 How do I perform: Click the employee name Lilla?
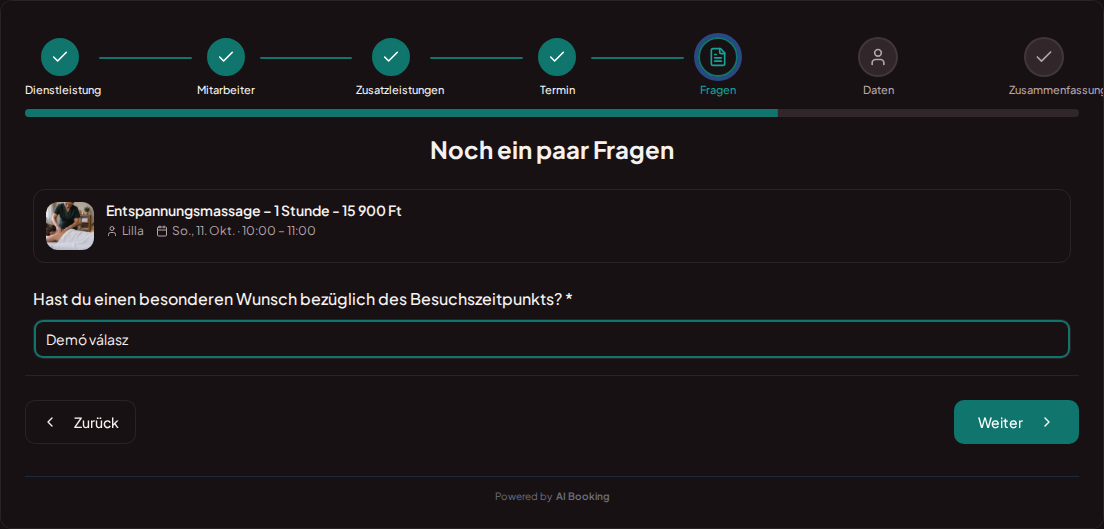(132, 231)
